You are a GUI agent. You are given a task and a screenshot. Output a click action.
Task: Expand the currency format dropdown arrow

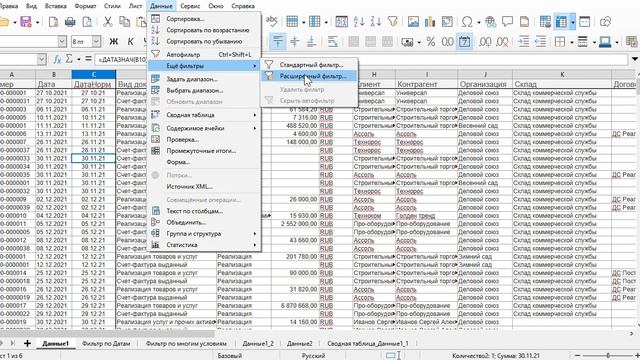tap(419, 42)
